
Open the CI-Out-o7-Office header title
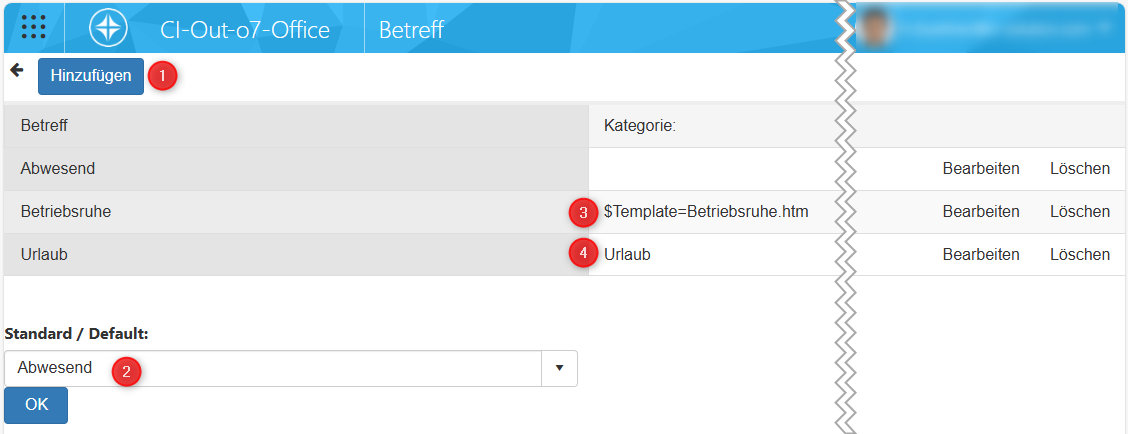(245, 30)
